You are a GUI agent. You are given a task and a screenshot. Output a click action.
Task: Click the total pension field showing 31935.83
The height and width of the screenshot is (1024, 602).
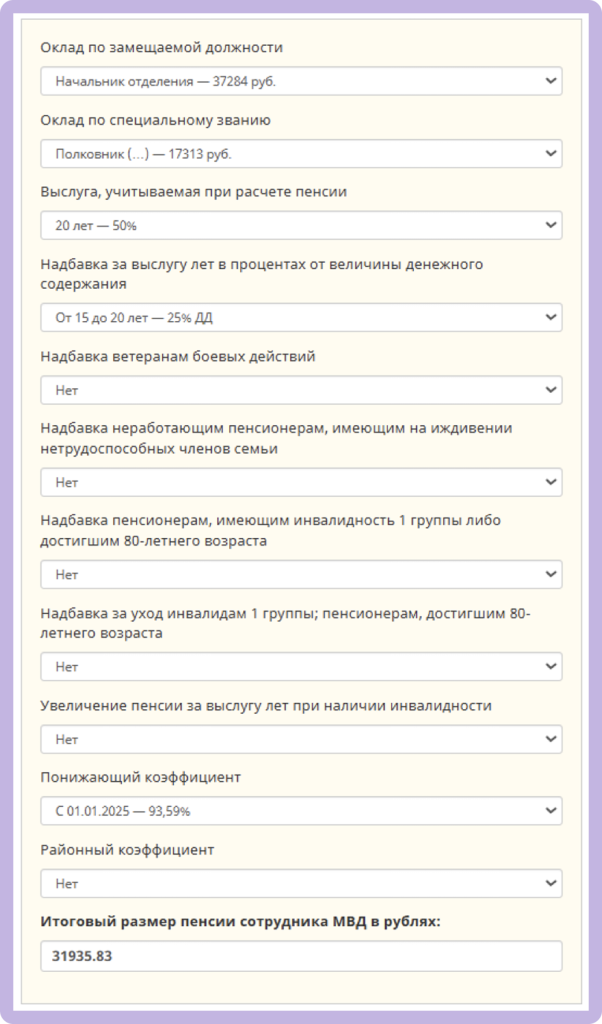pos(300,956)
